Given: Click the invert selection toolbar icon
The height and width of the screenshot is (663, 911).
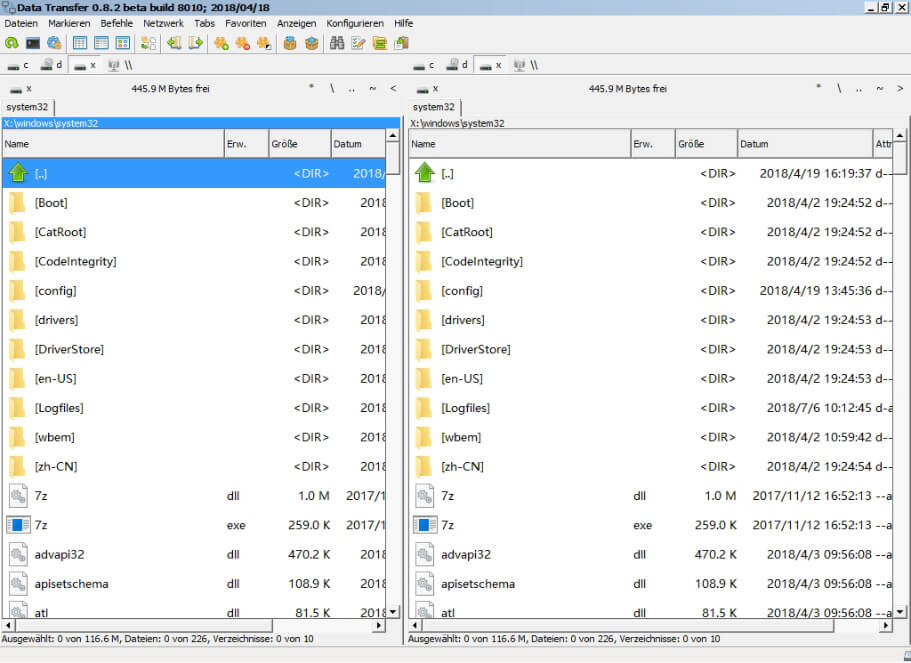Looking at the screenshot, I should (x=264, y=43).
